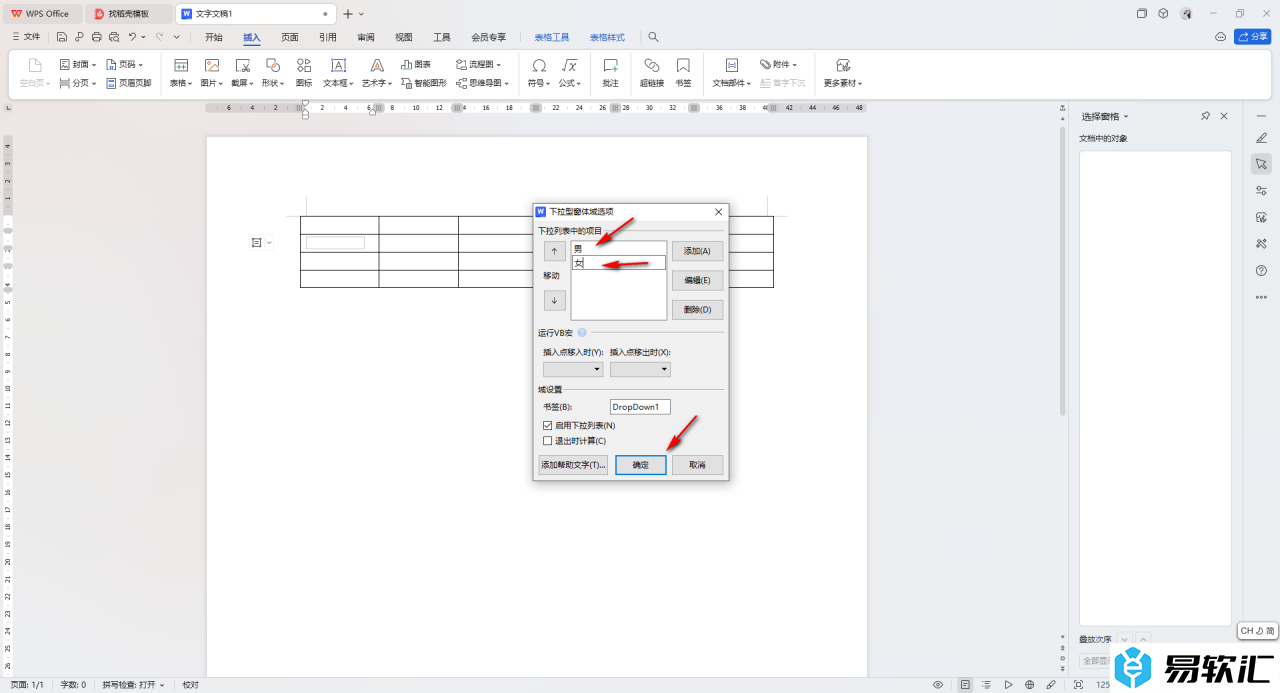Viewport: 1280px width, 693px height.
Task: Click the move-down arrow in the dialog
Action: click(554, 300)
